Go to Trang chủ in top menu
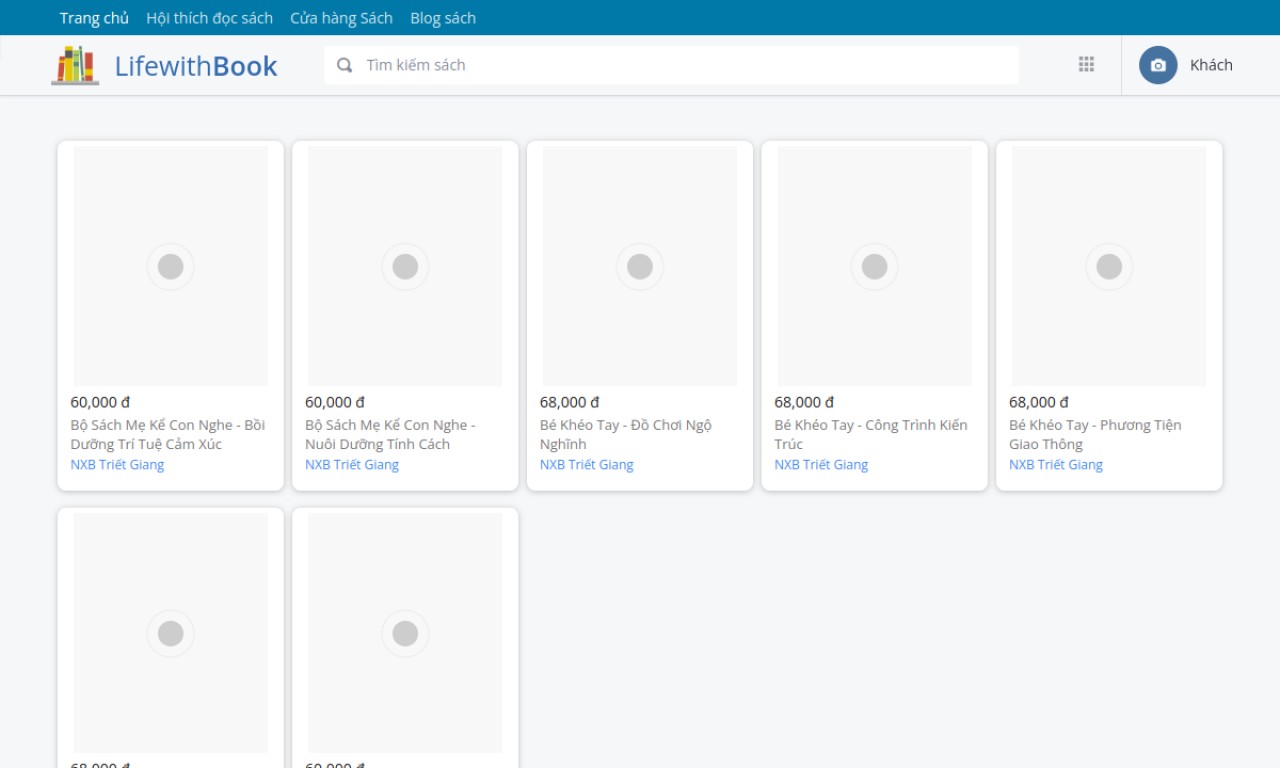This screenshot has width=1280, height=768. (94, 18)
